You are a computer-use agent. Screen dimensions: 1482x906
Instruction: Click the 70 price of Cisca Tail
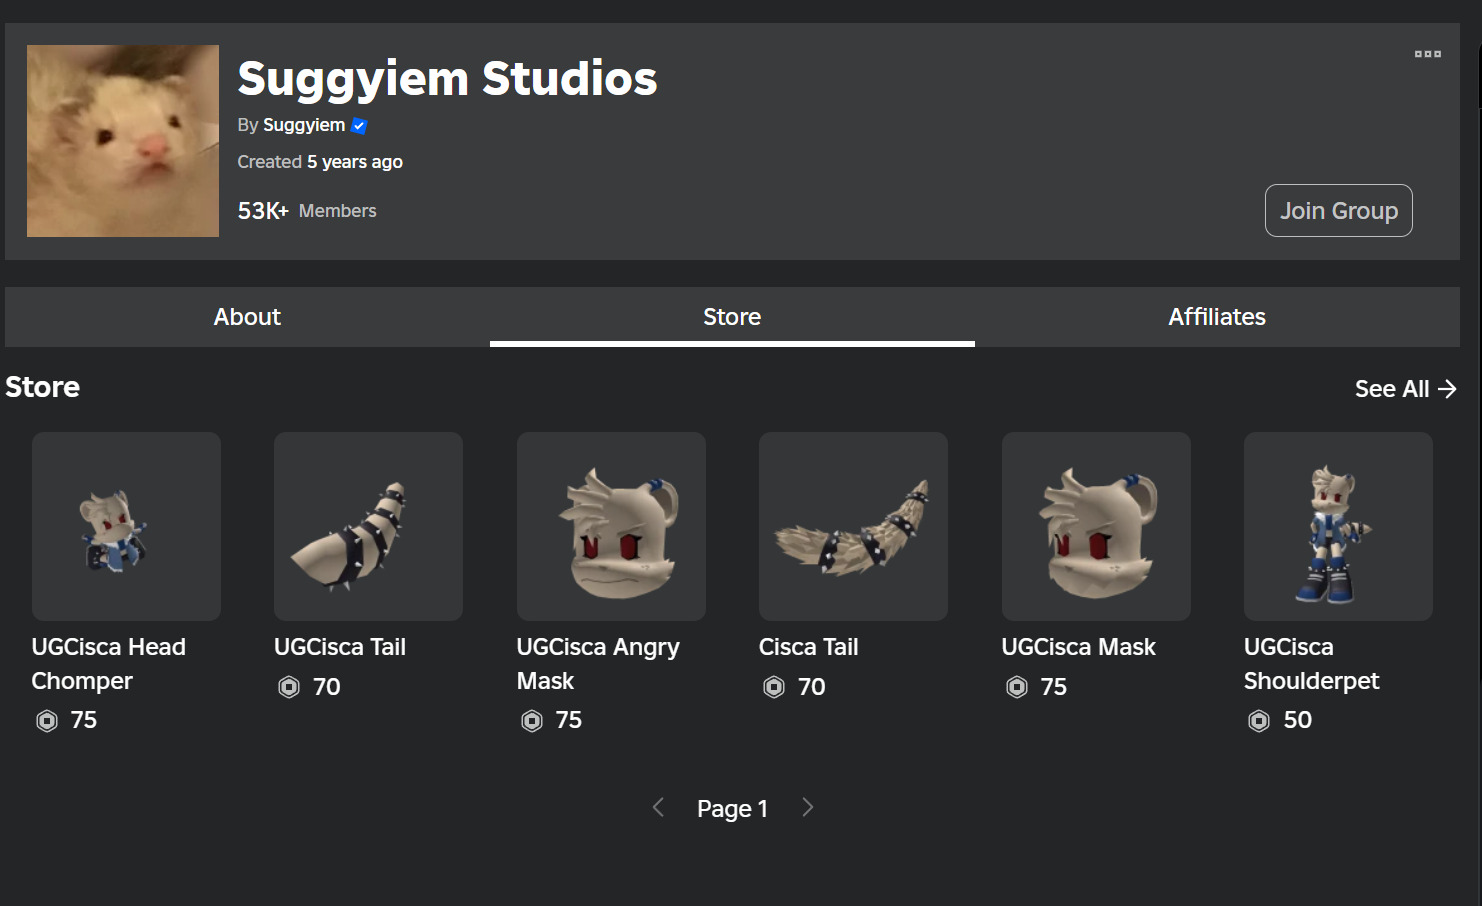(x=812, y=687)
